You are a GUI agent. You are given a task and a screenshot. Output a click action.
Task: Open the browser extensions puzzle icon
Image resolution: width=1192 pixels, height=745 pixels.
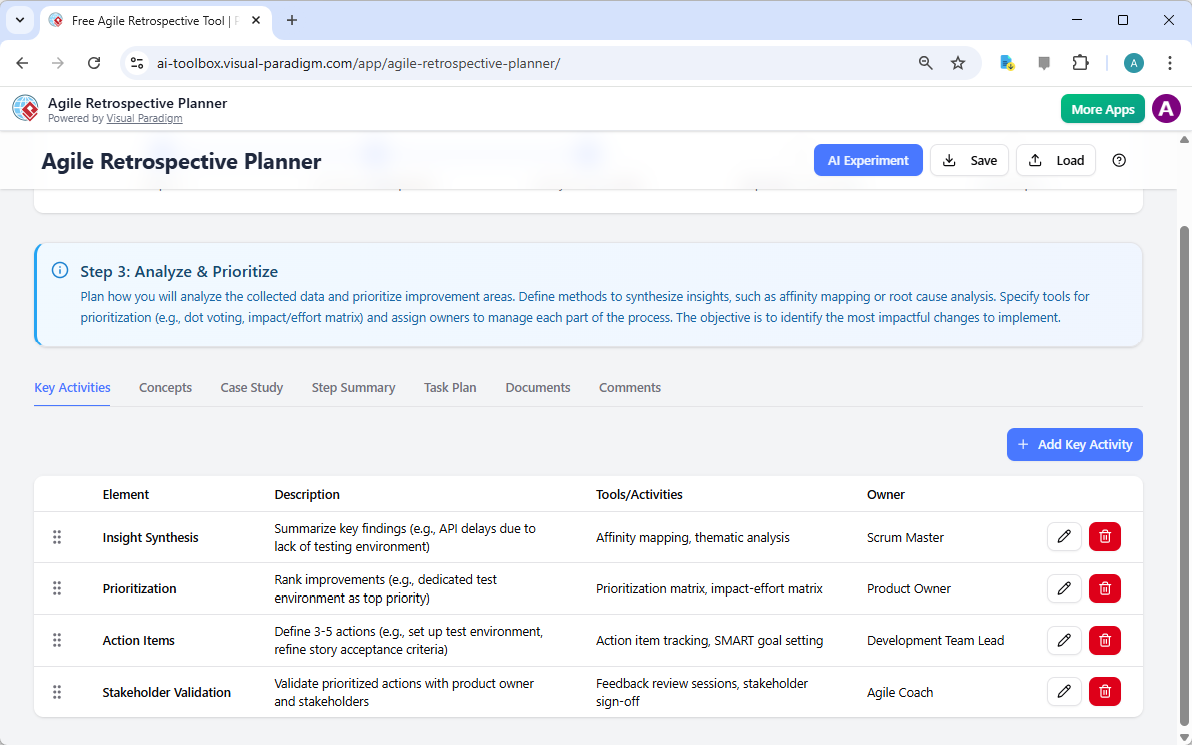pyautogui.click(x=1081, y=62)
